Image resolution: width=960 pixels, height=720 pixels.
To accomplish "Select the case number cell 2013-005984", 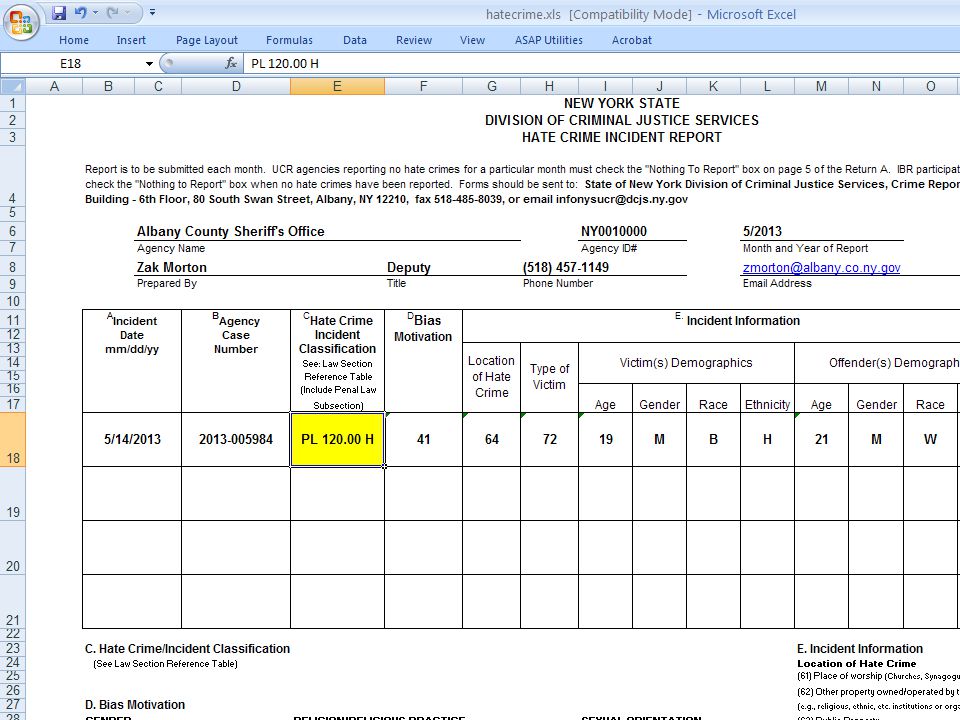I will point(236,439).
